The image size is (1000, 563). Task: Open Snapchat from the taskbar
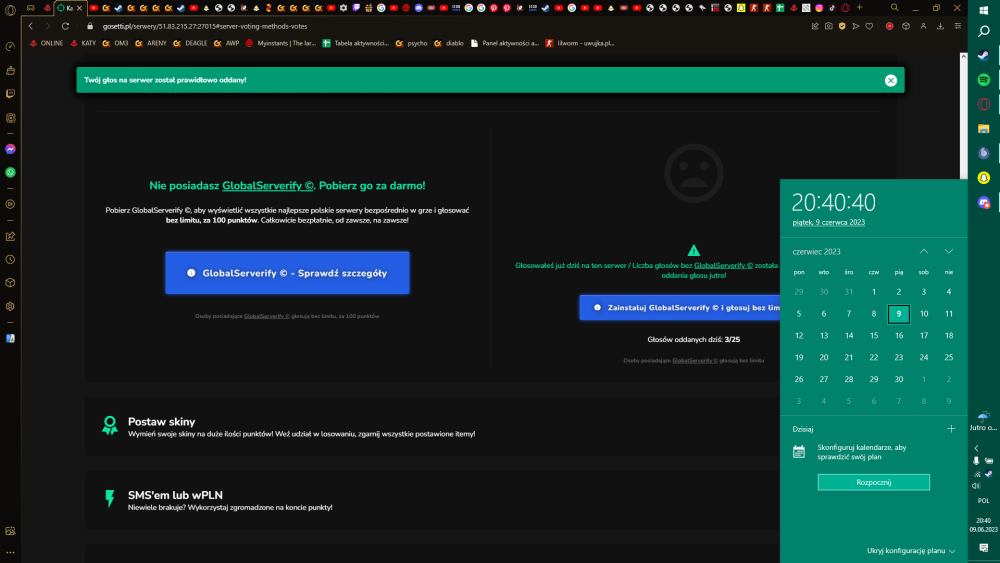983,178
